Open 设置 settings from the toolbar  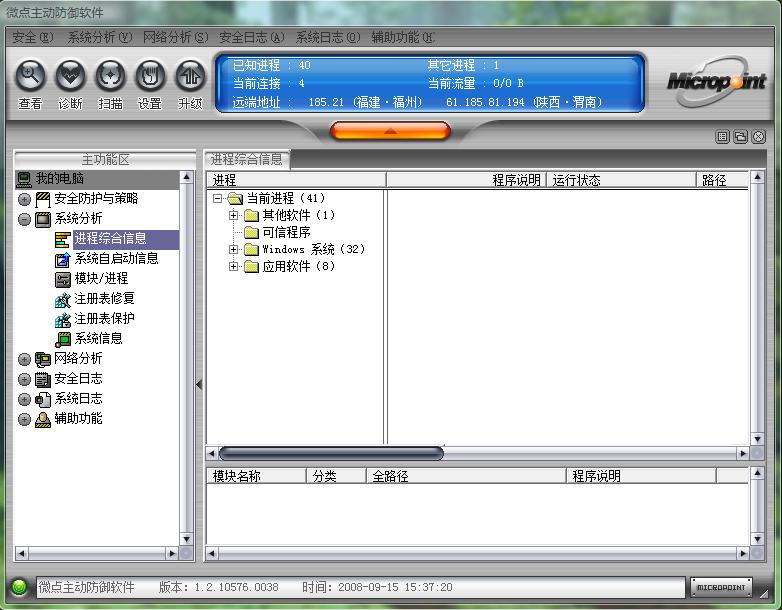[x=150, y=75]
